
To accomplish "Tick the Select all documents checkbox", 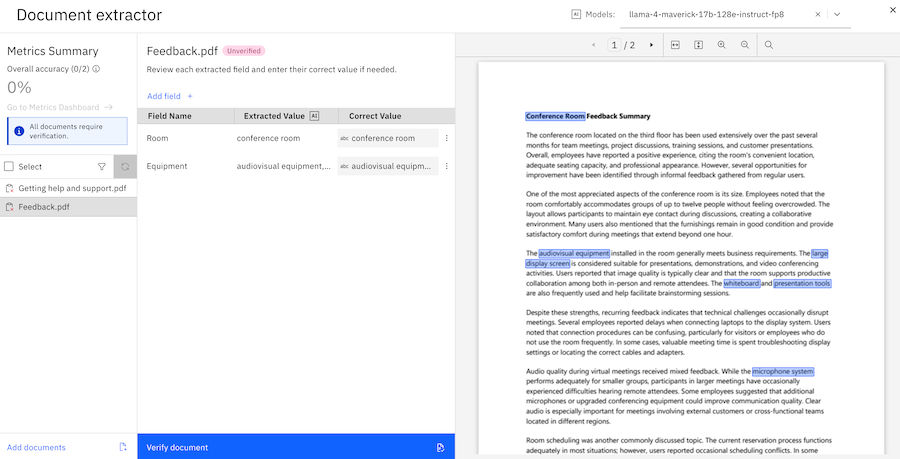I will tap(9, 166).
